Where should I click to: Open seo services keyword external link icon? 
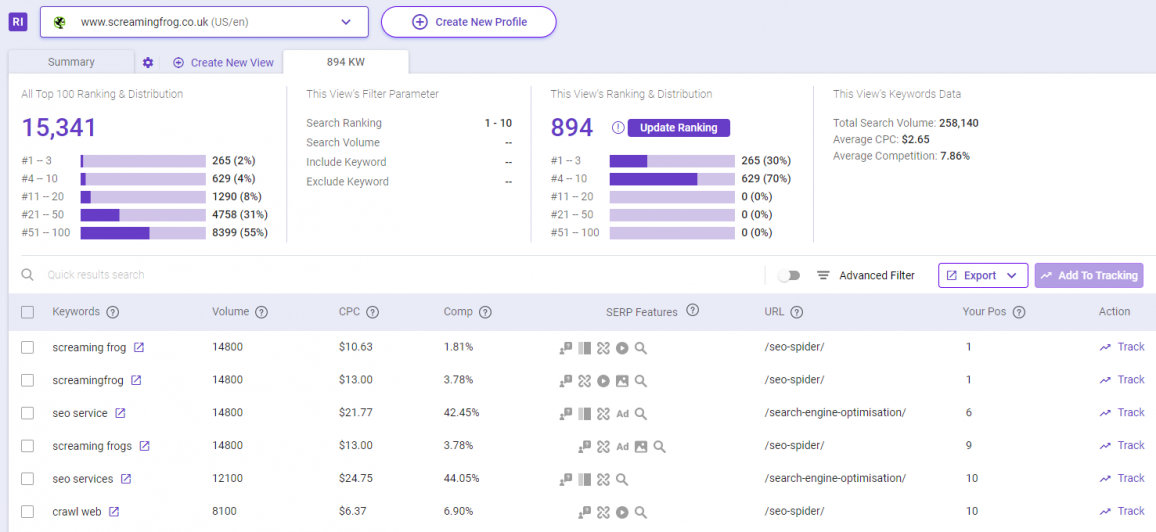(x=126, y=479)
